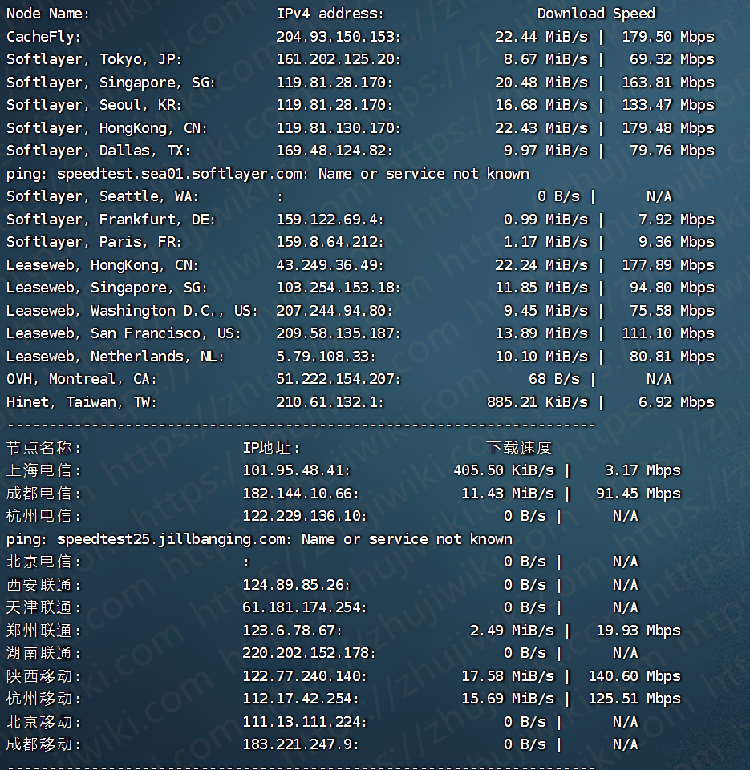Select 'Softlayer, Frankfurt, DE:' label

[x=111, y=220]
